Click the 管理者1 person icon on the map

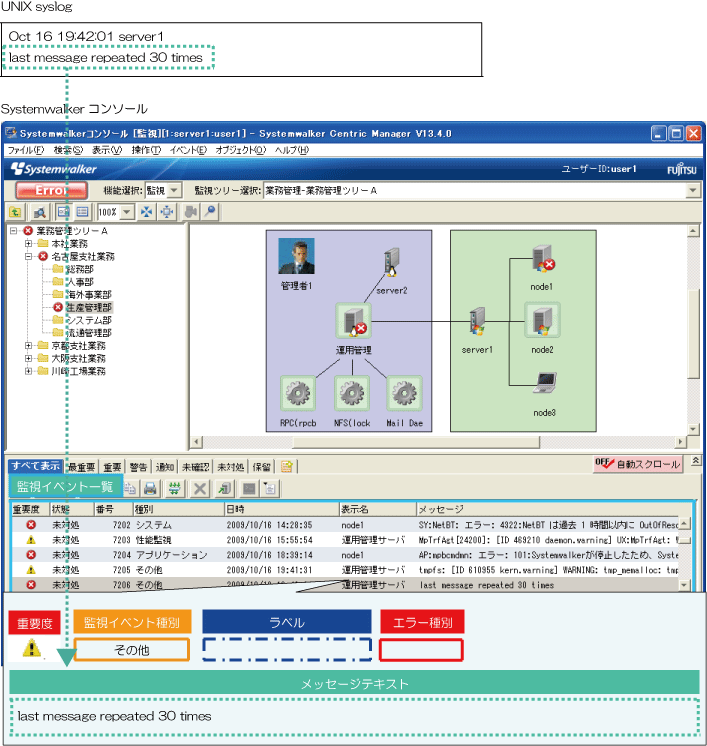click(296, 256)
